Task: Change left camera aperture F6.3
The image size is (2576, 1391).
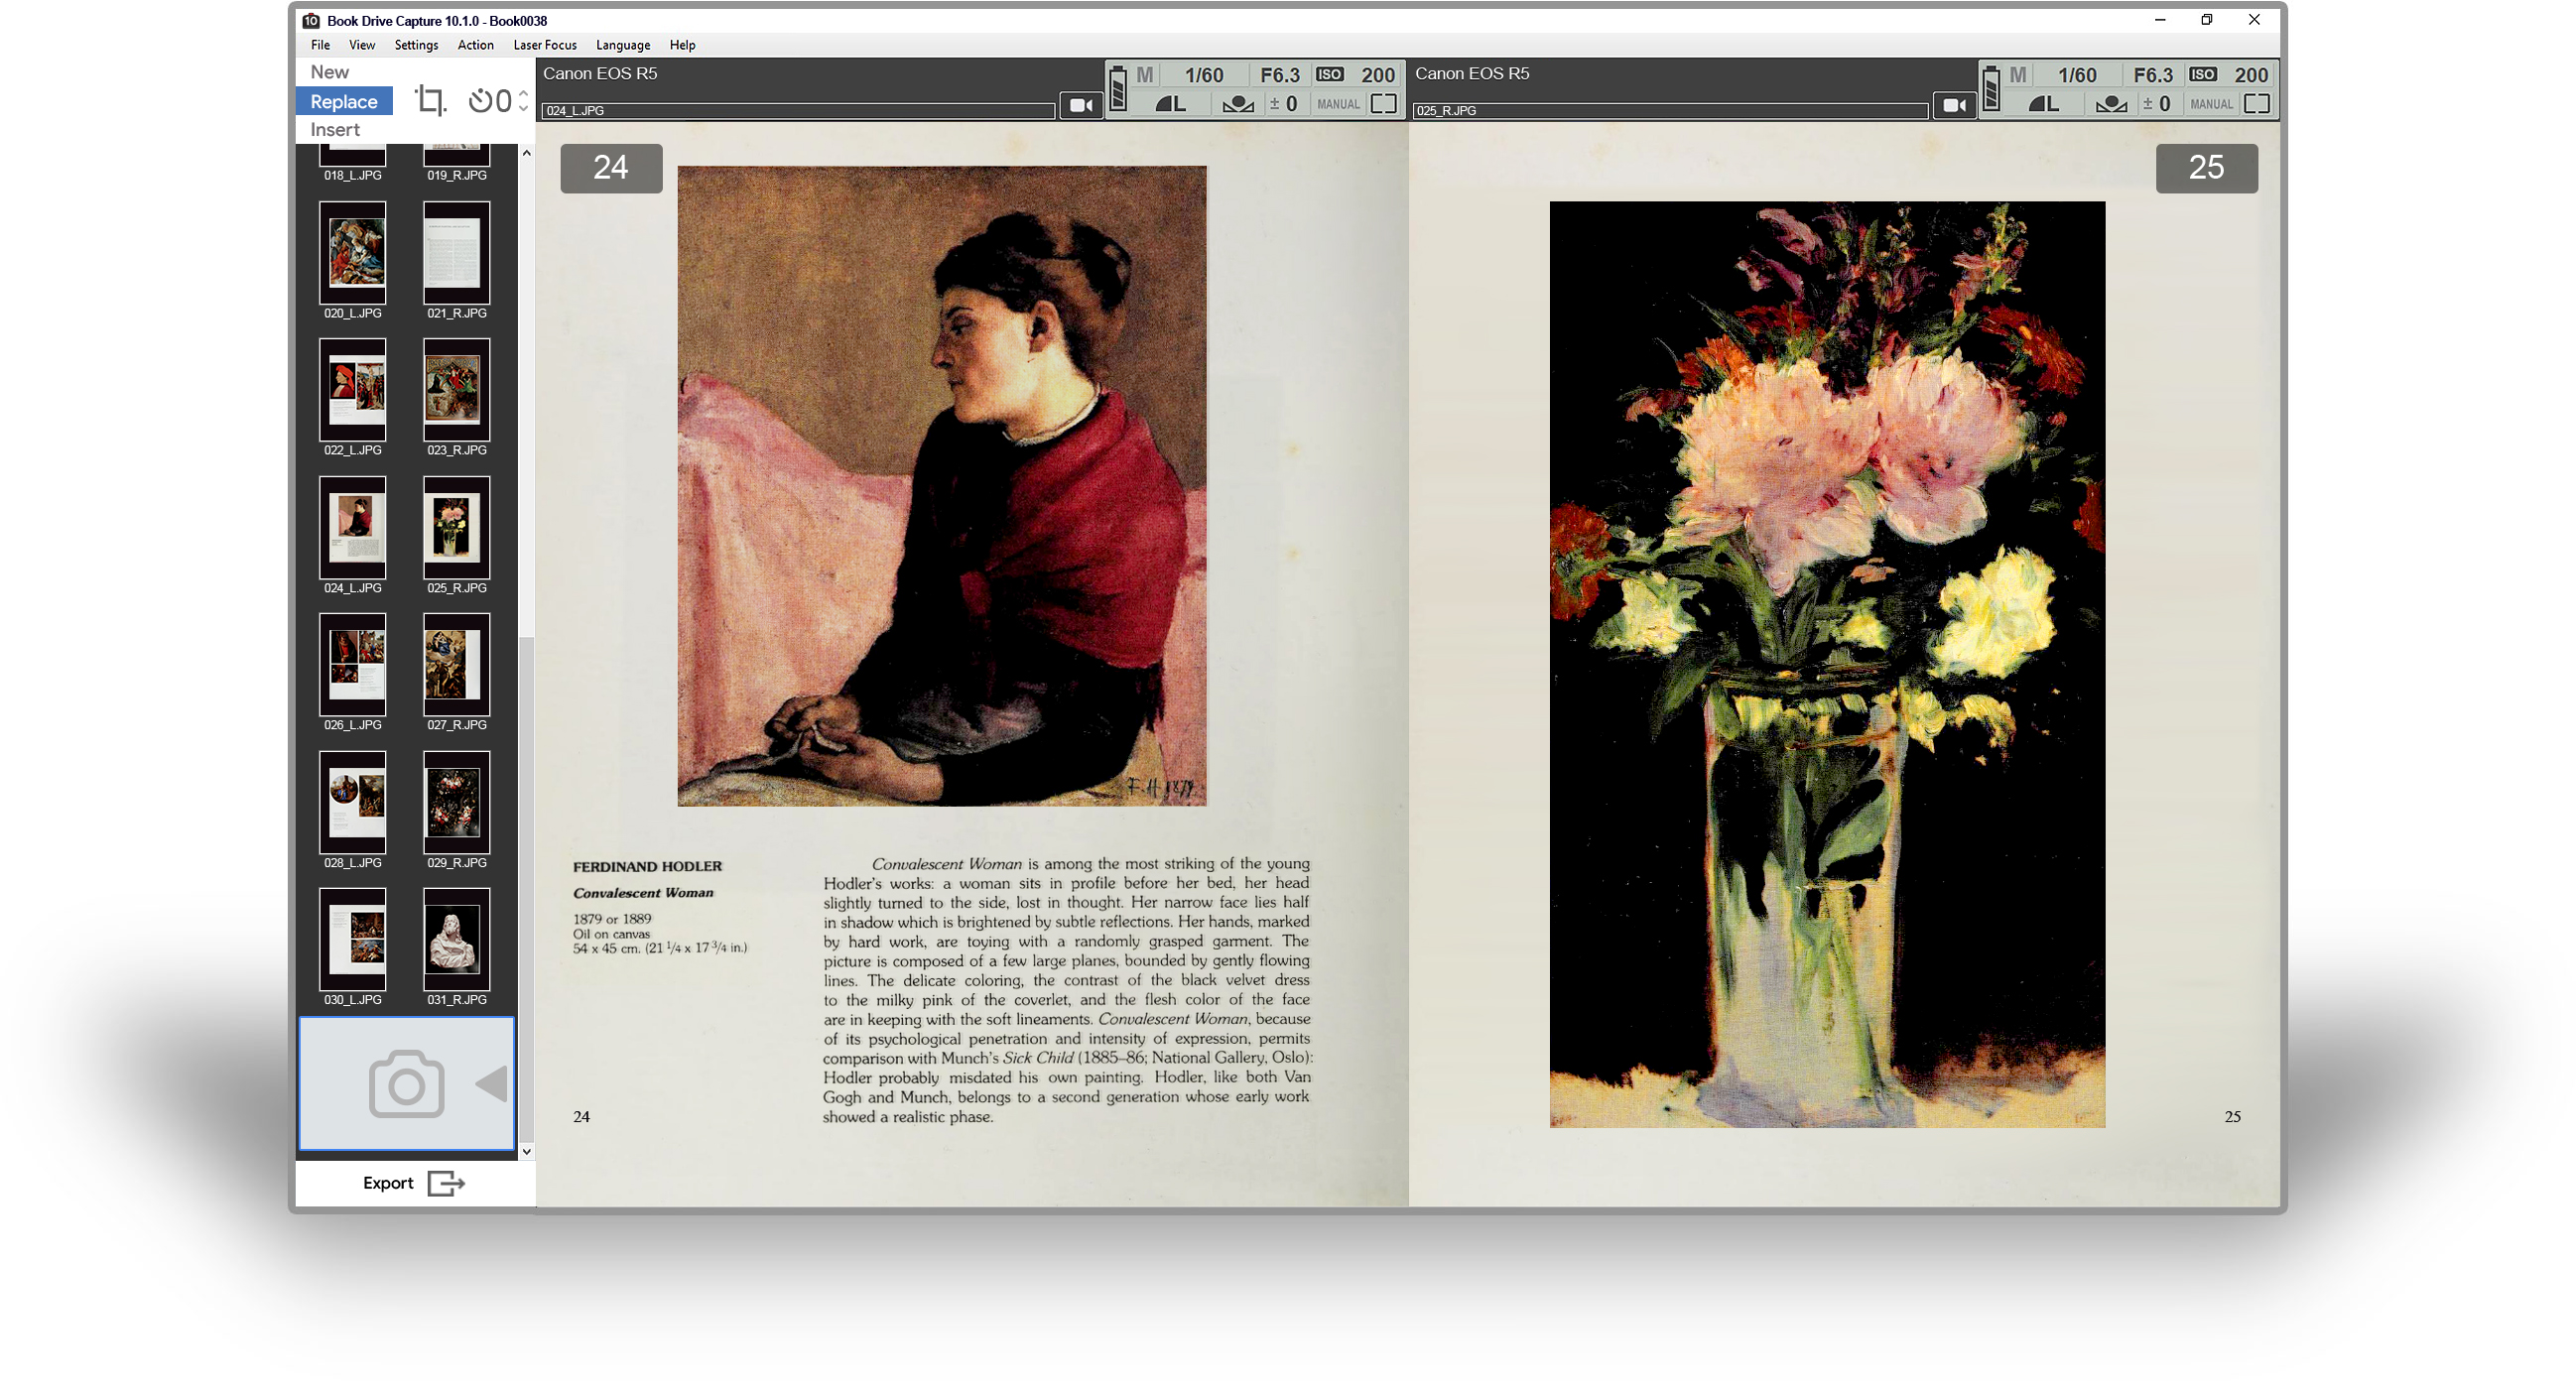Action: point(1280,75)
